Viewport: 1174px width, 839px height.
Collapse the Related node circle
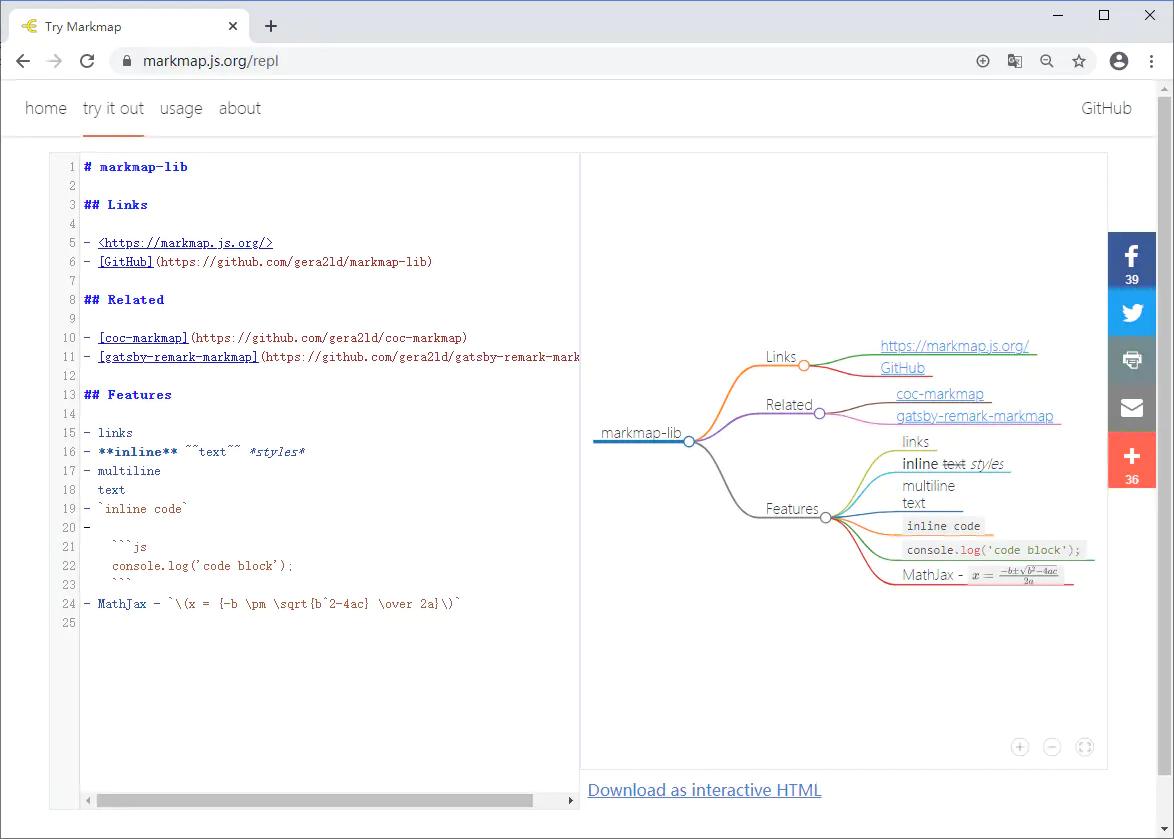[819, 413]
